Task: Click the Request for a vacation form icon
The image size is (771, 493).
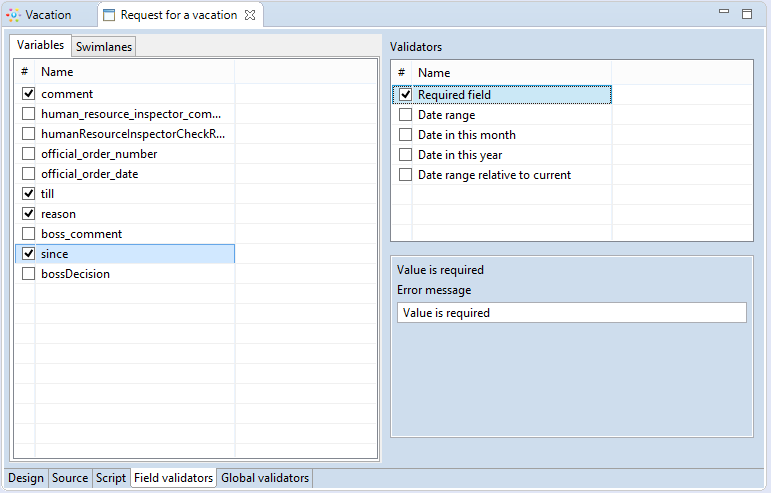Action: [x=109, y=15]
